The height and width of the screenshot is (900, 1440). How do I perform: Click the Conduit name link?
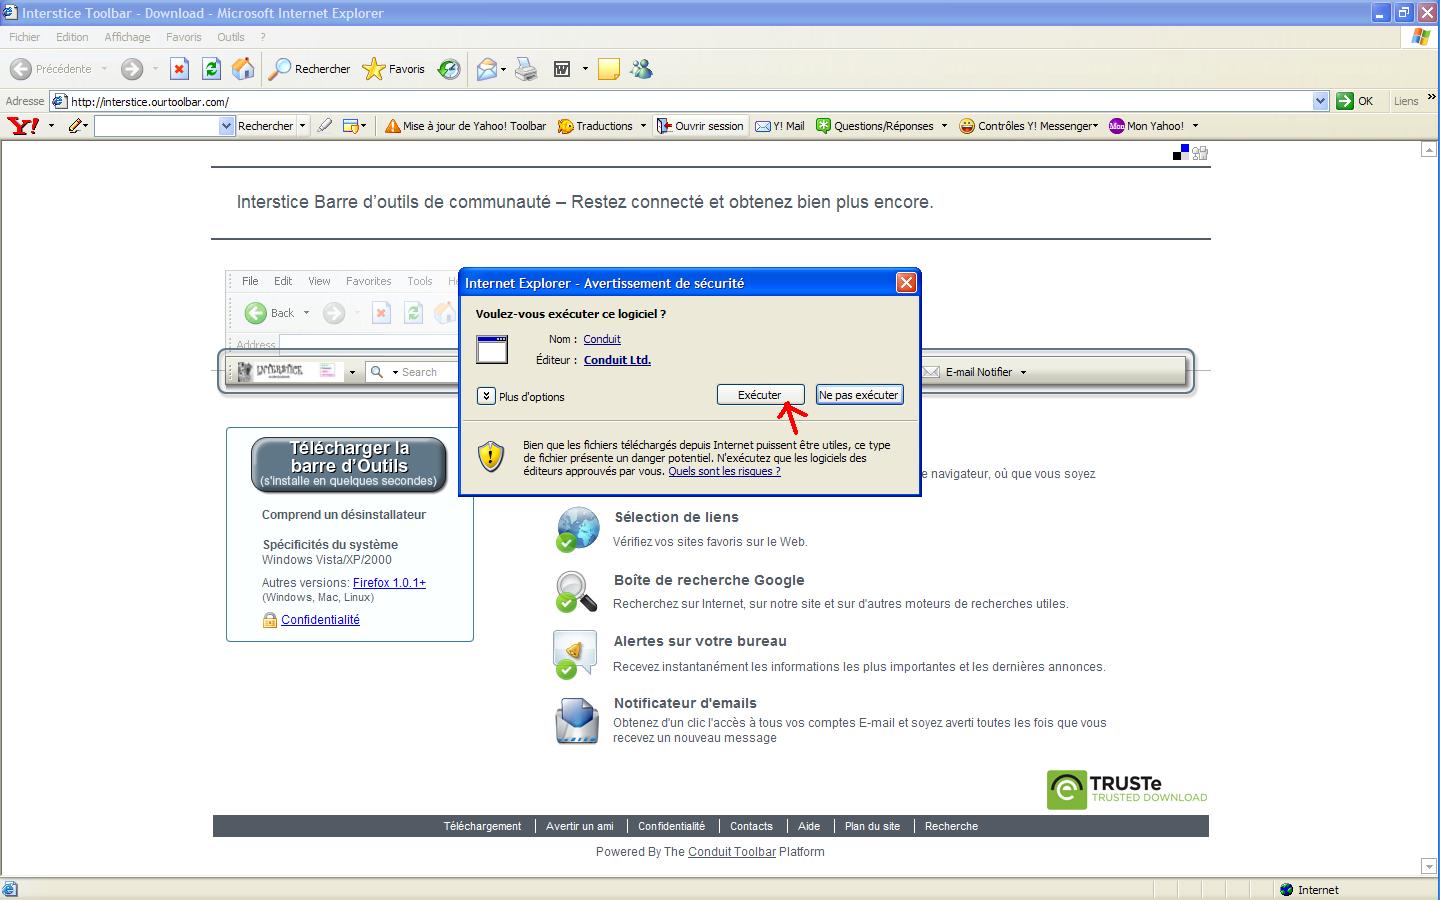click(602, 339)
